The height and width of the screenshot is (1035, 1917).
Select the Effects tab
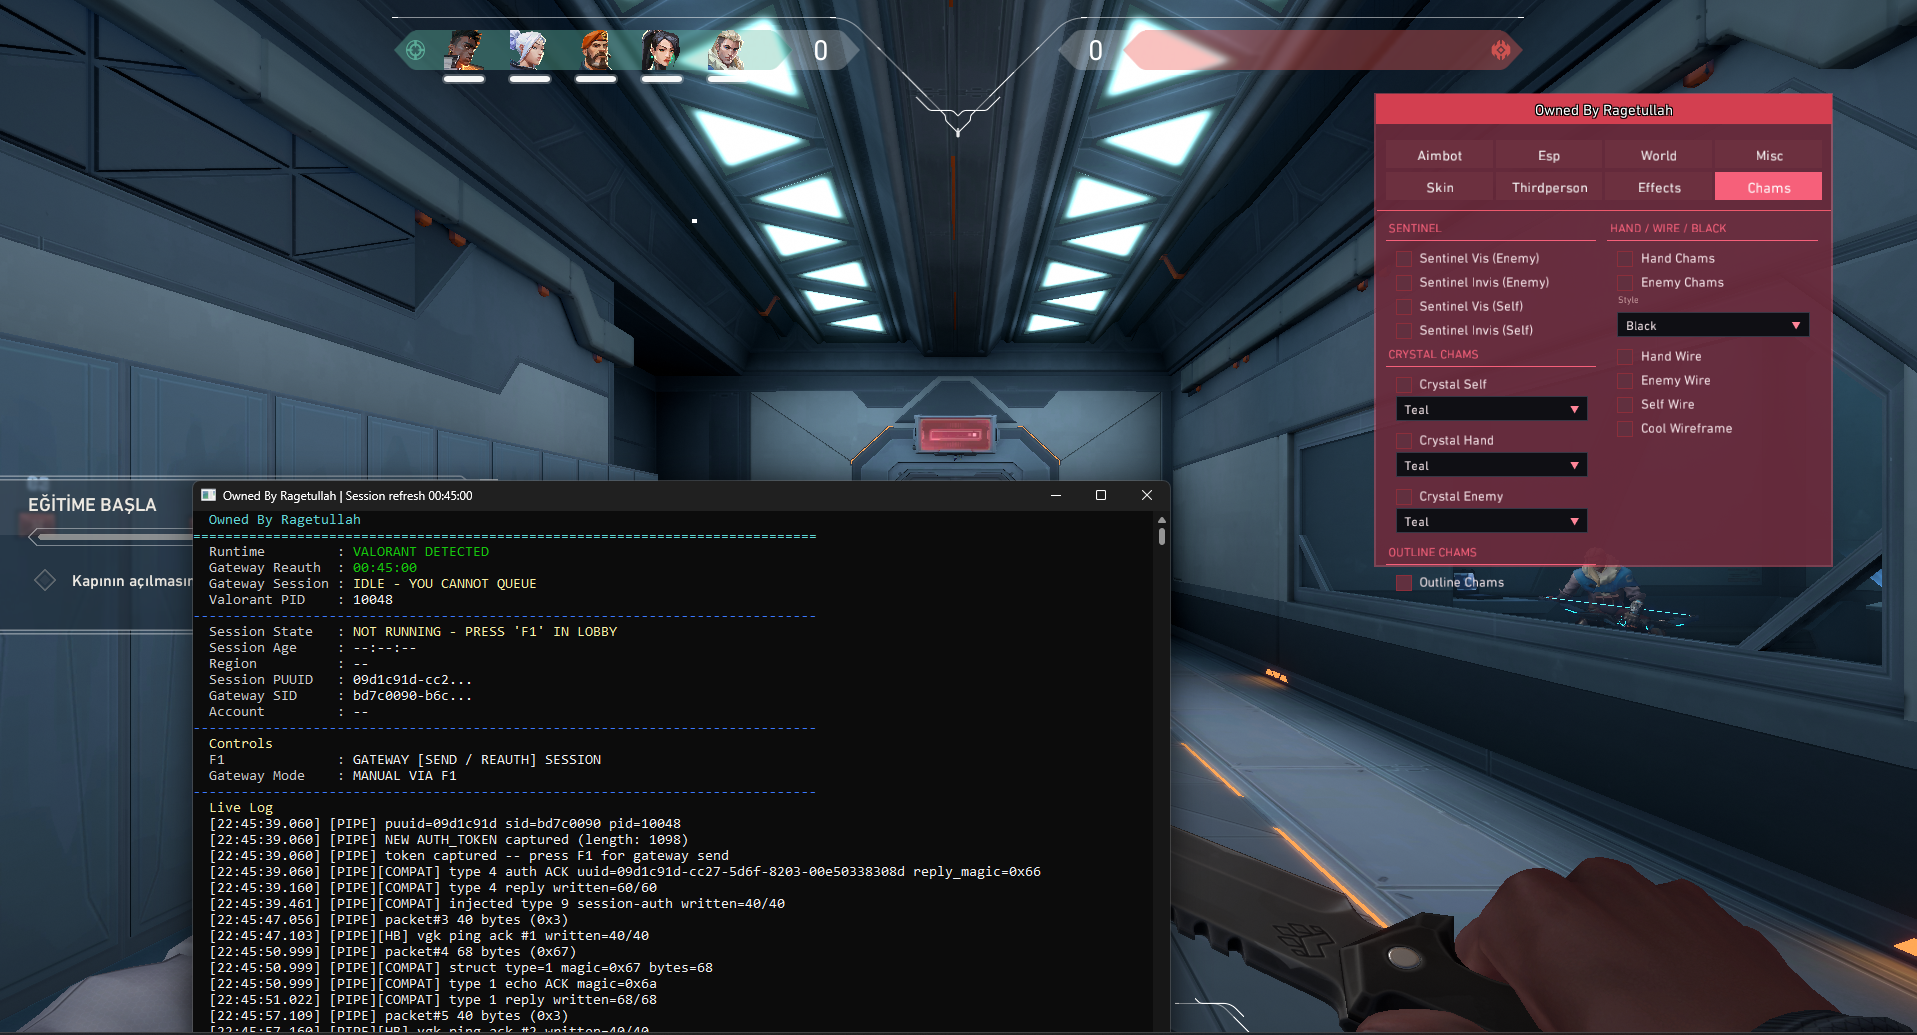pyautogui.click(x=1659, y=187)
